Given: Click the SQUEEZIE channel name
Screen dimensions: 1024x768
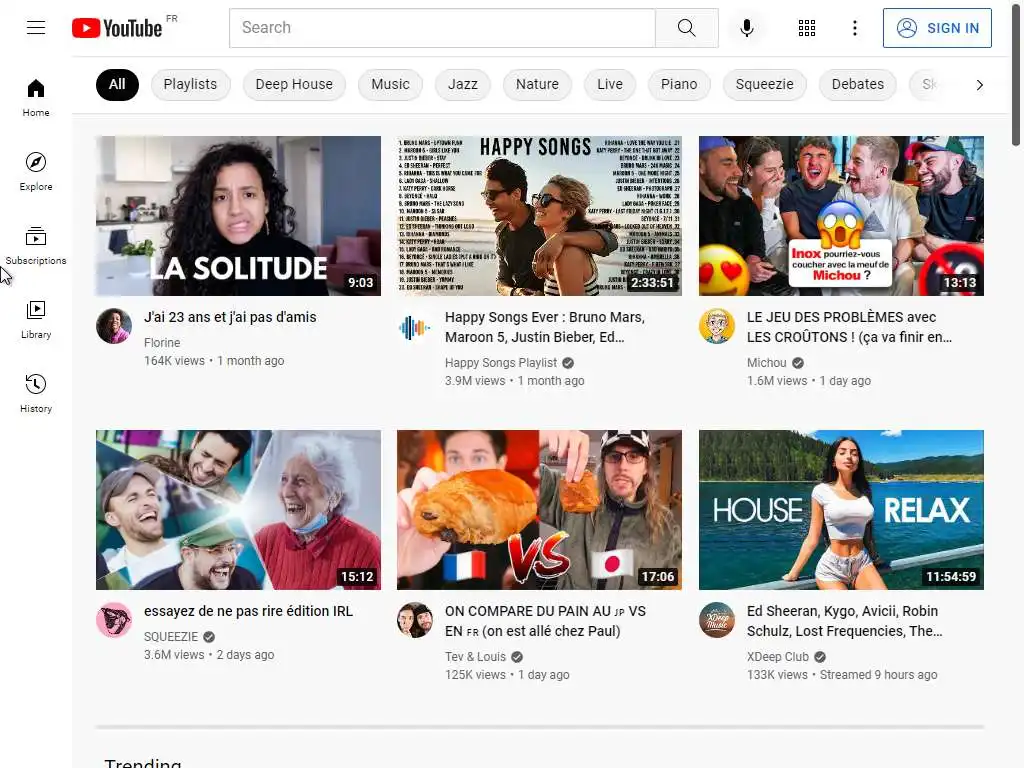Looking at the screenshot, I should point(171,636).
